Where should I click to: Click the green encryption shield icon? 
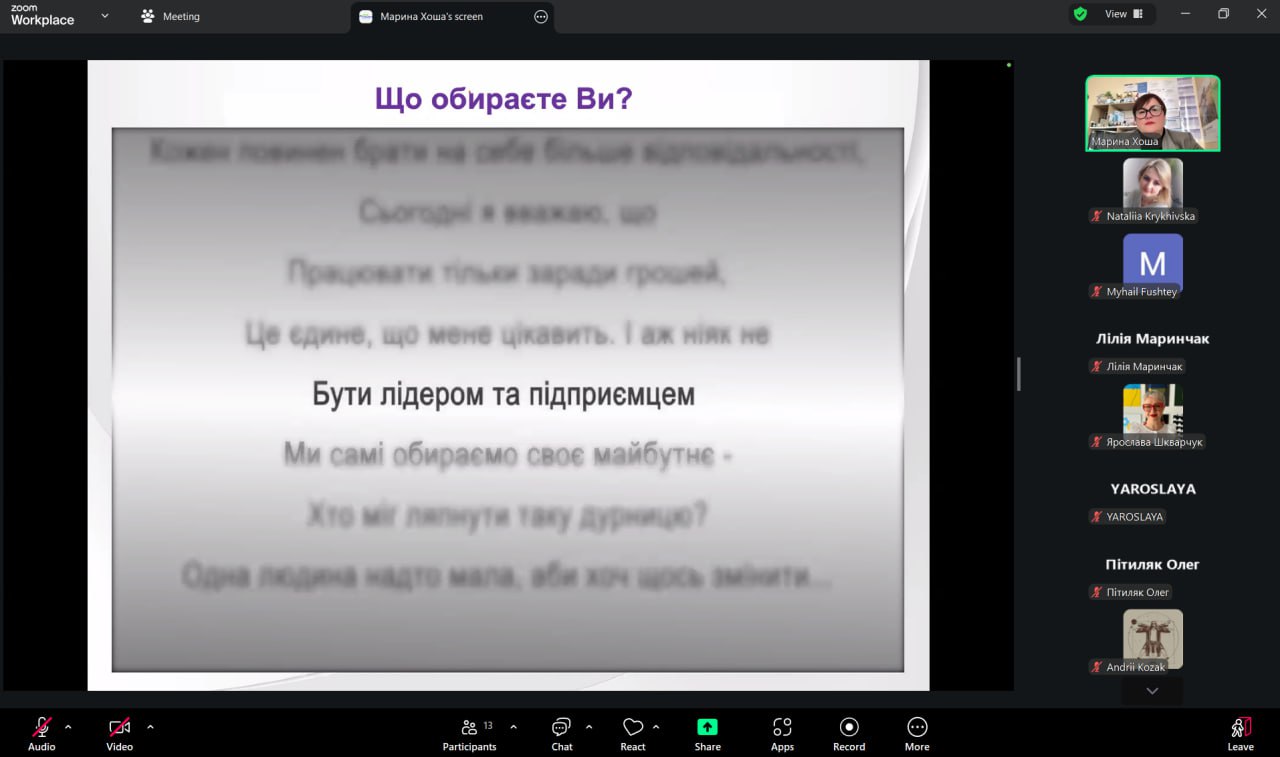[1080, 14]
